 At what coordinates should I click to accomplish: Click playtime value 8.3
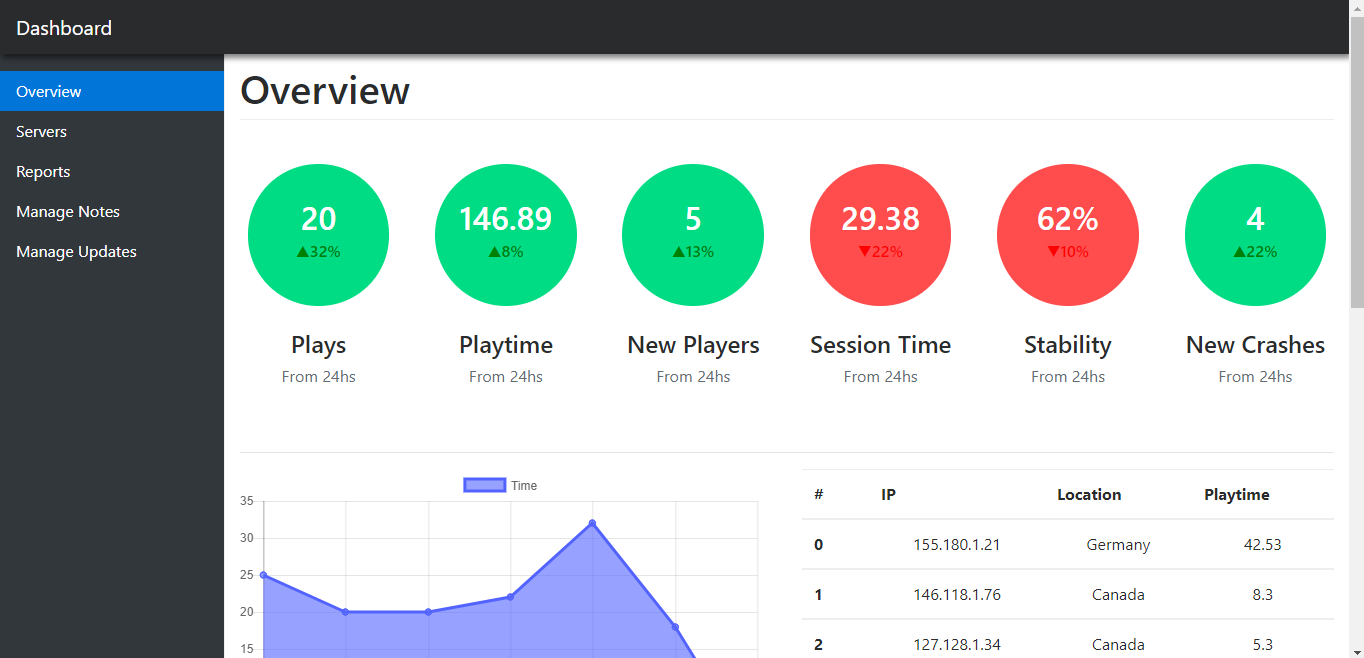(1262, 594)
